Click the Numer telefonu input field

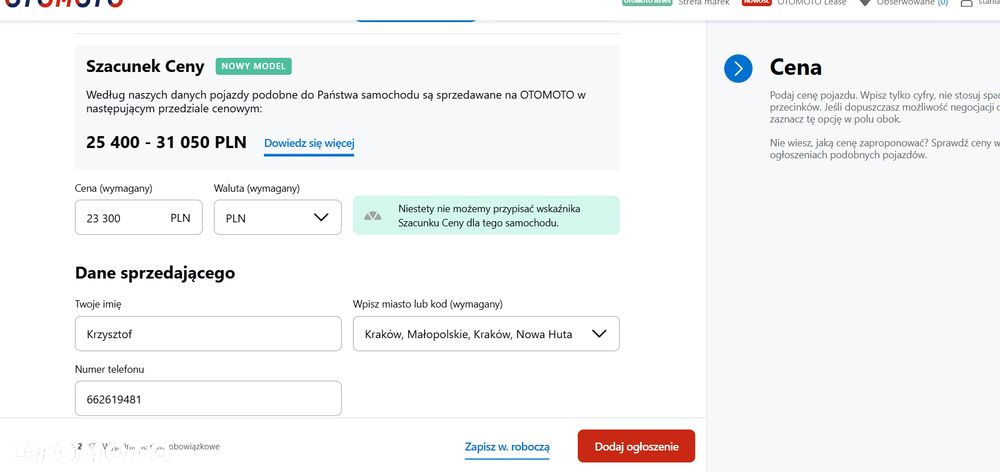pos(208,399)
